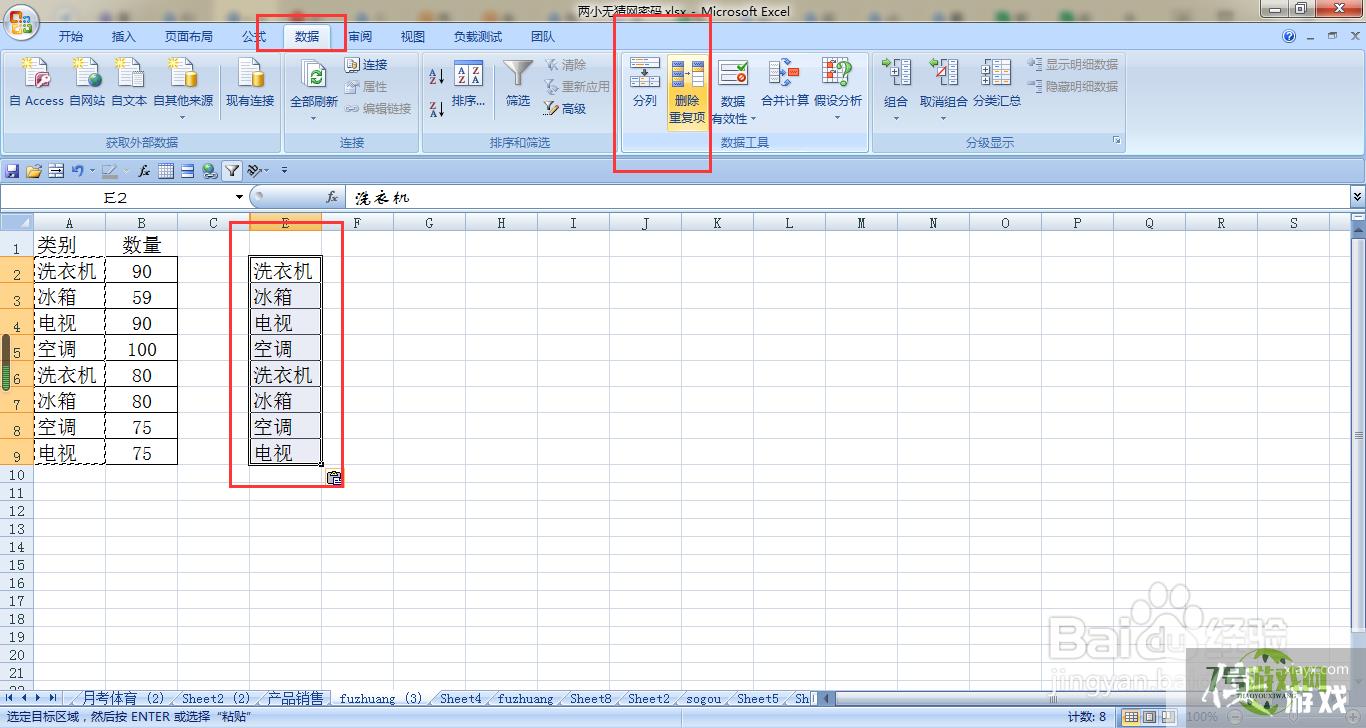This screenshot has width=1366, height=728.
Task: Open the 分级显示 dialog launcher
Action: click(x=1117, y=142)
